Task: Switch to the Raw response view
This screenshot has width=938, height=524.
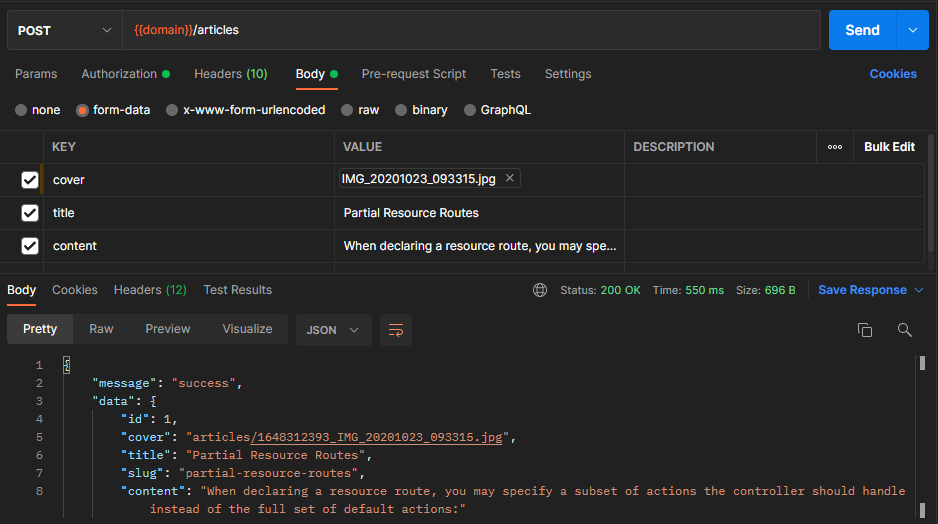Action: point(101,329)
